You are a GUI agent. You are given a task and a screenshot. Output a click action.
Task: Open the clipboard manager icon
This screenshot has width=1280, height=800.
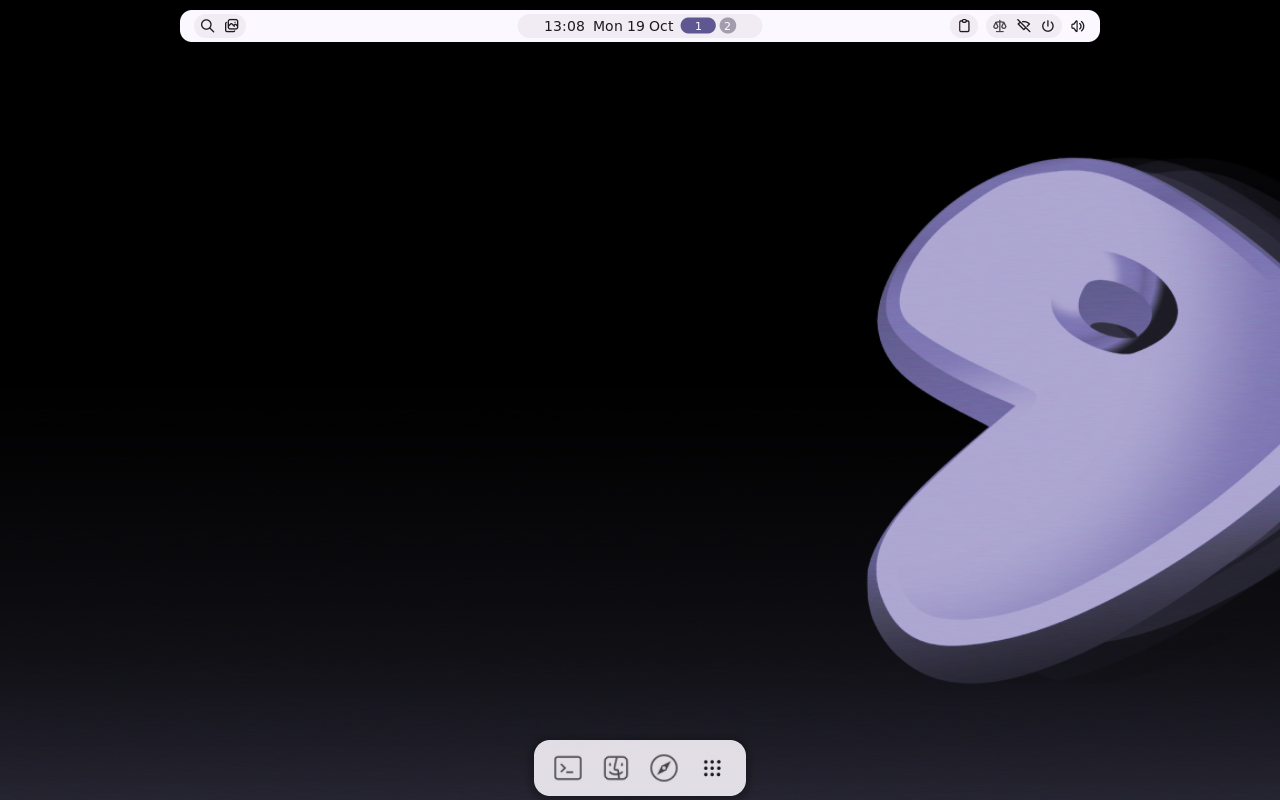pyautogui.click(x=964, y=26)
